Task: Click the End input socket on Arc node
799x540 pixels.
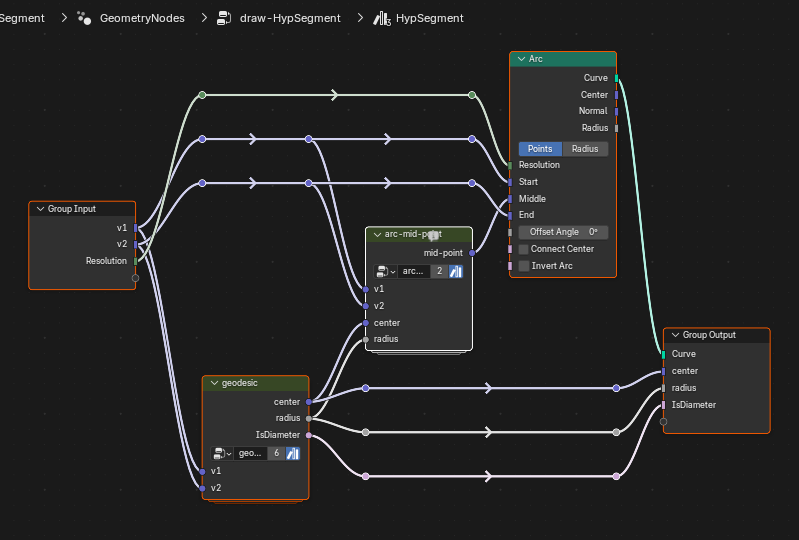Action: click(x=510, y=215)
